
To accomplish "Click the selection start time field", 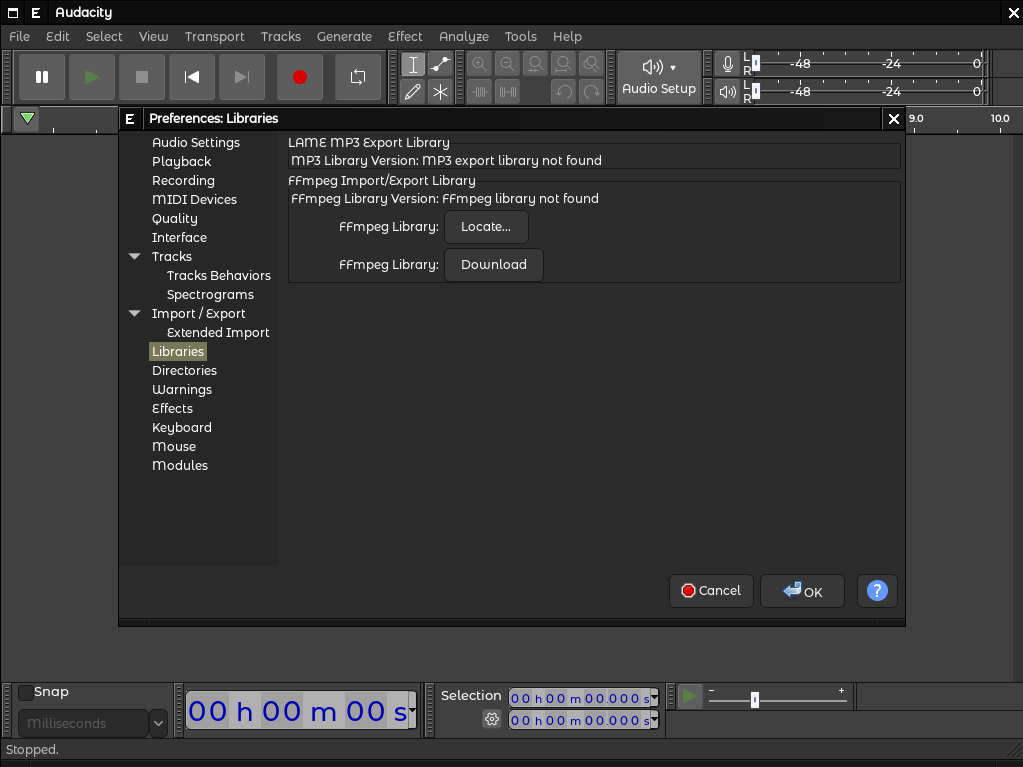I will pos(579,698).
